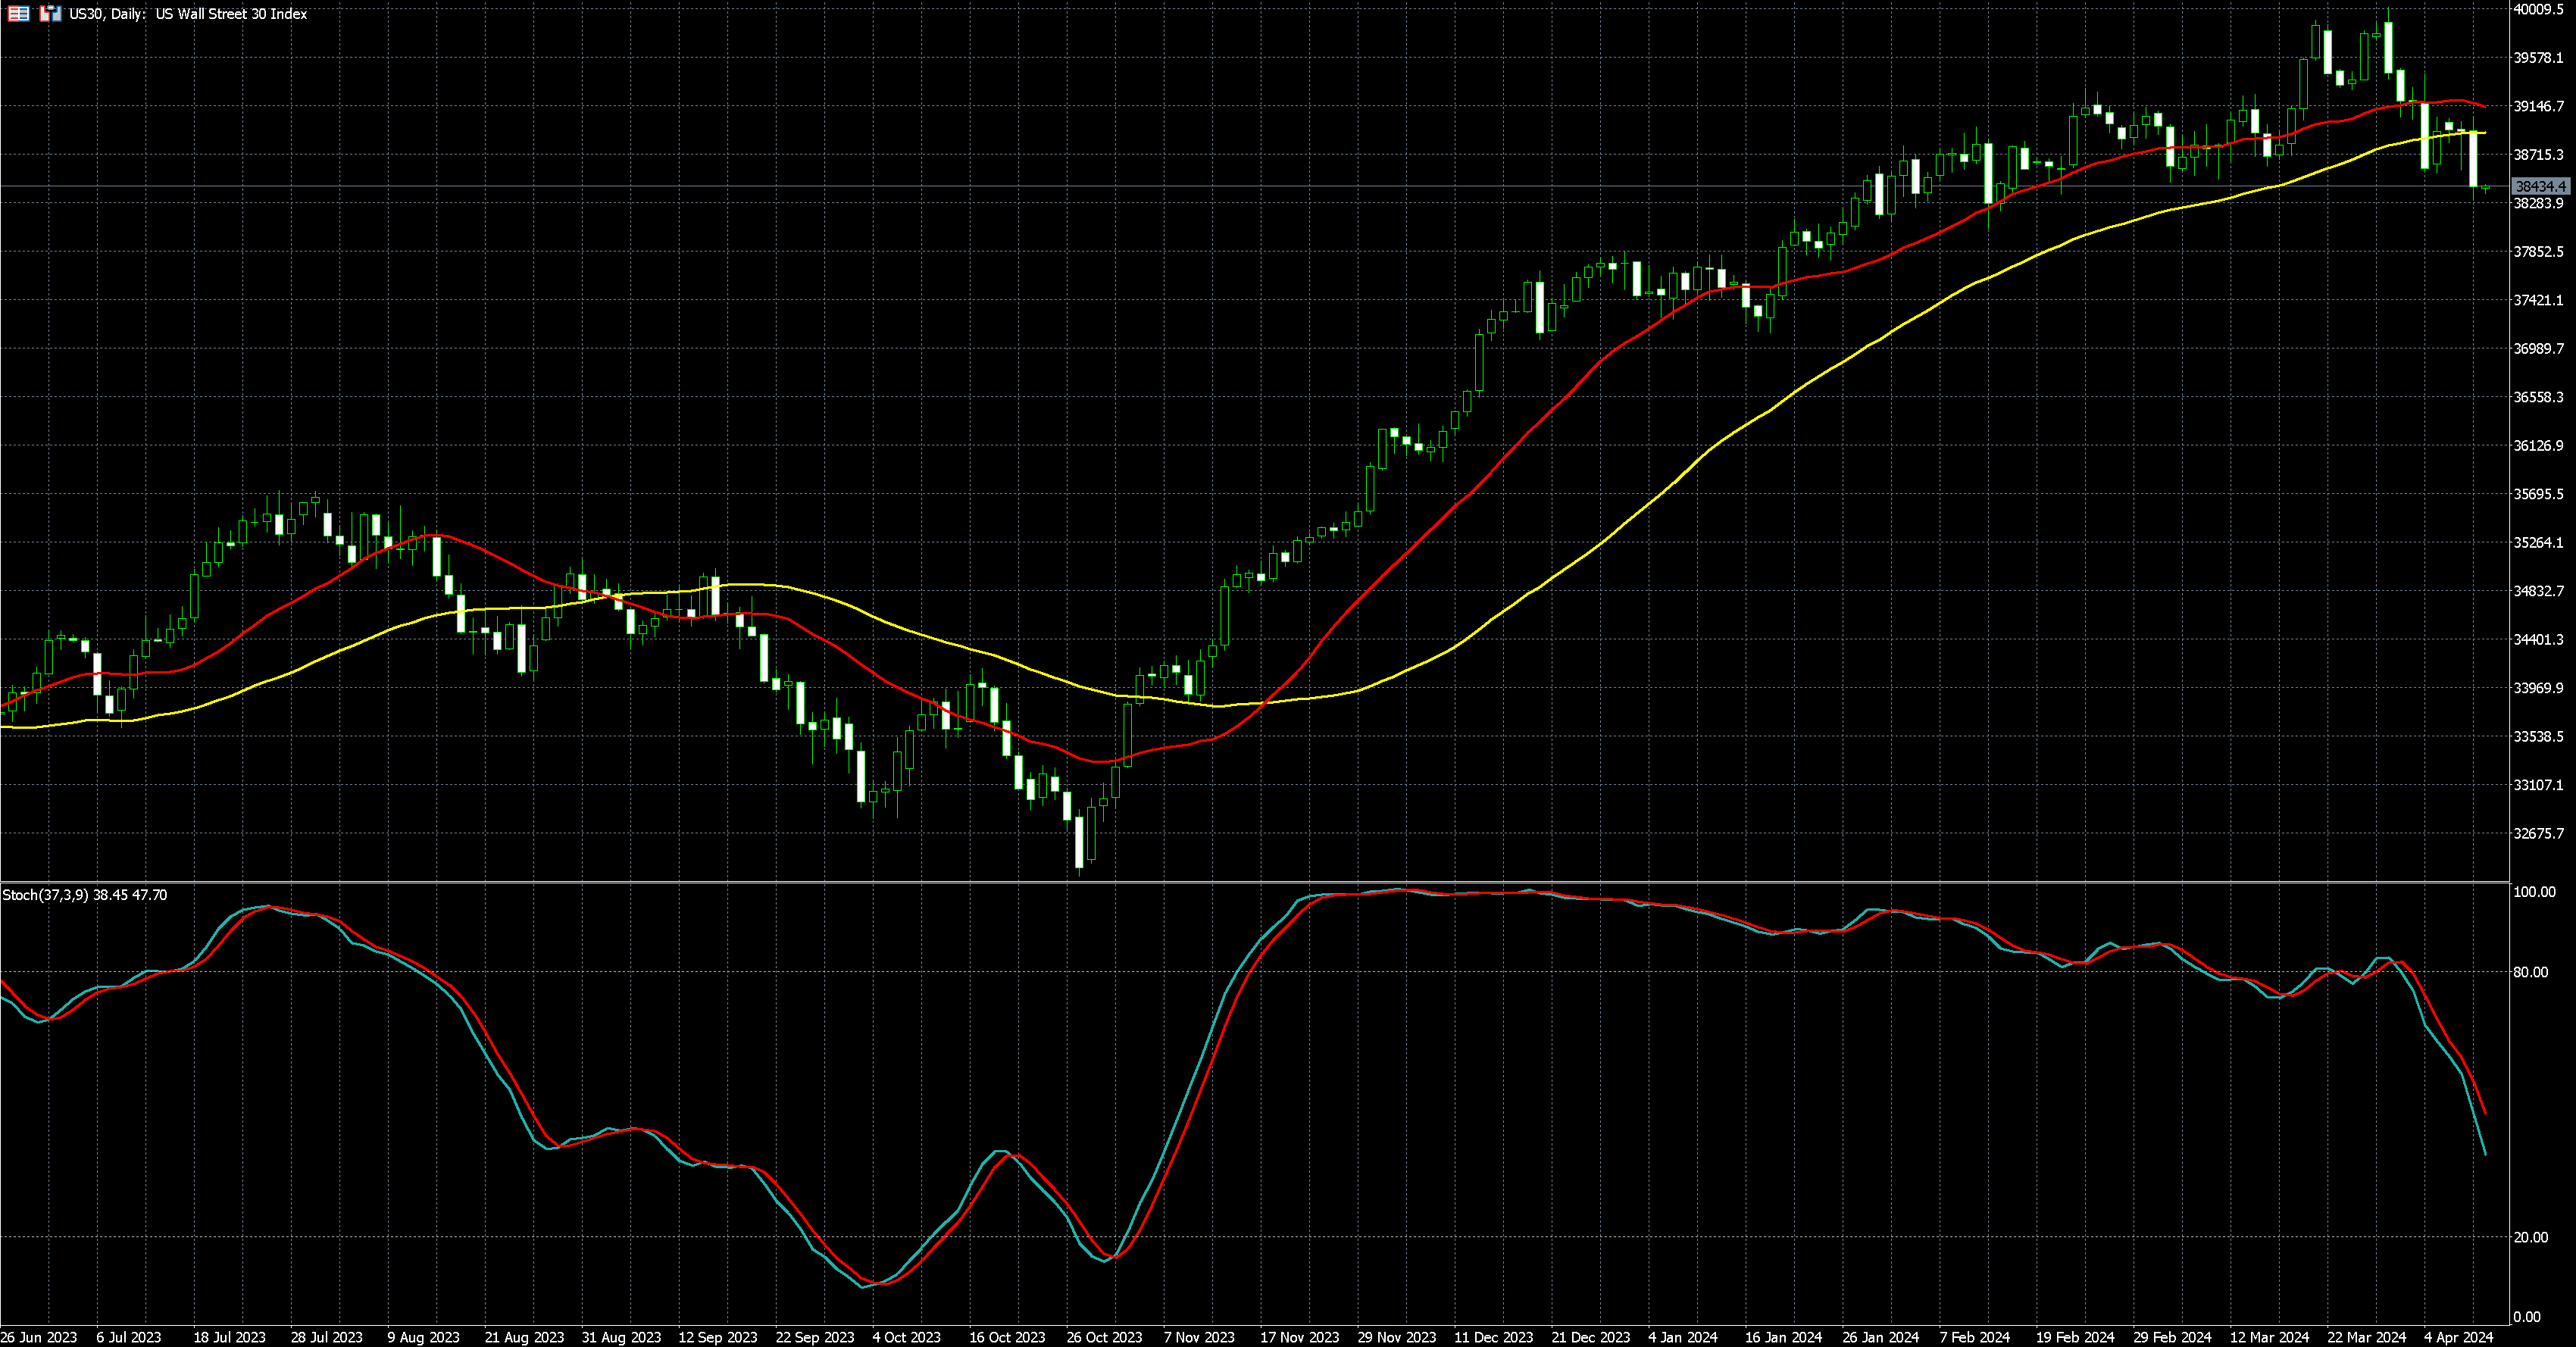Screen dimensions: 2576x1347
Task: Click the 4 Apr 2024 date label
Action: point(2458,1337)
